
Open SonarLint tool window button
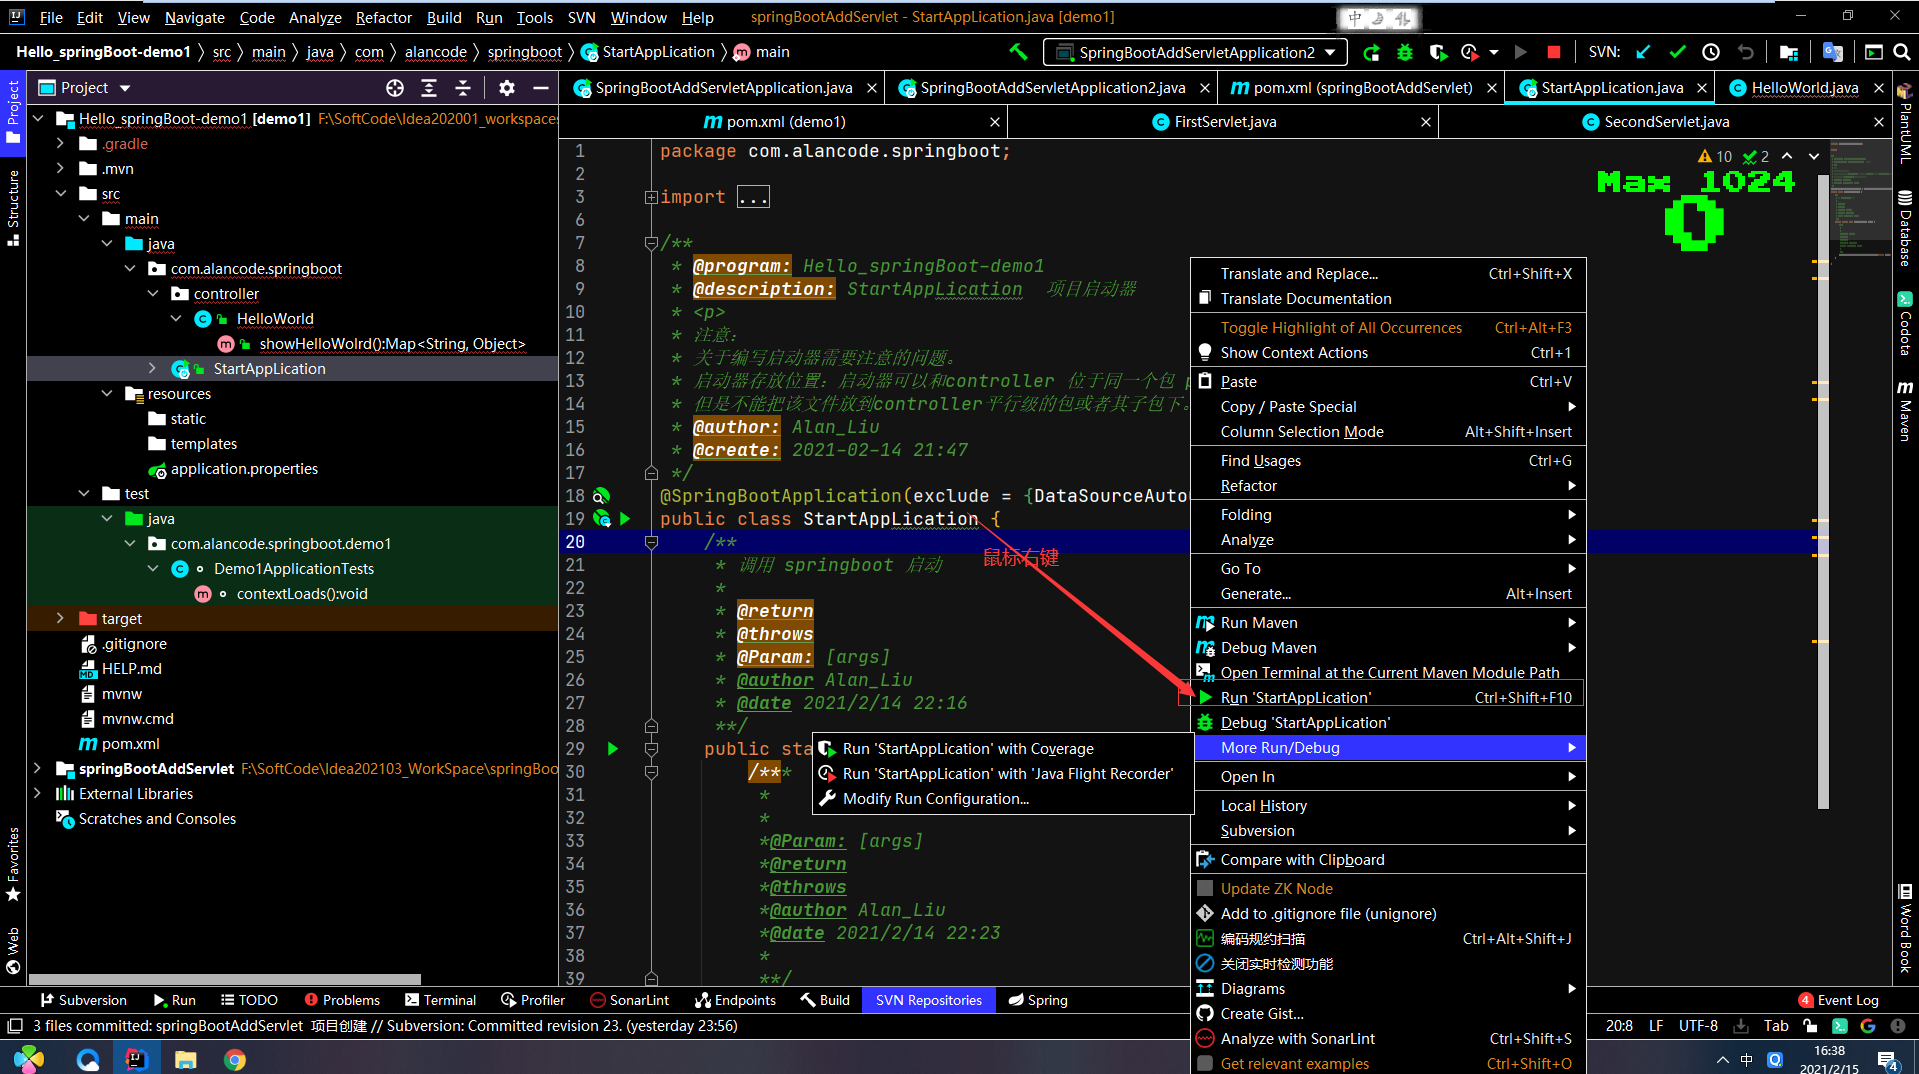click(629, 1000)
